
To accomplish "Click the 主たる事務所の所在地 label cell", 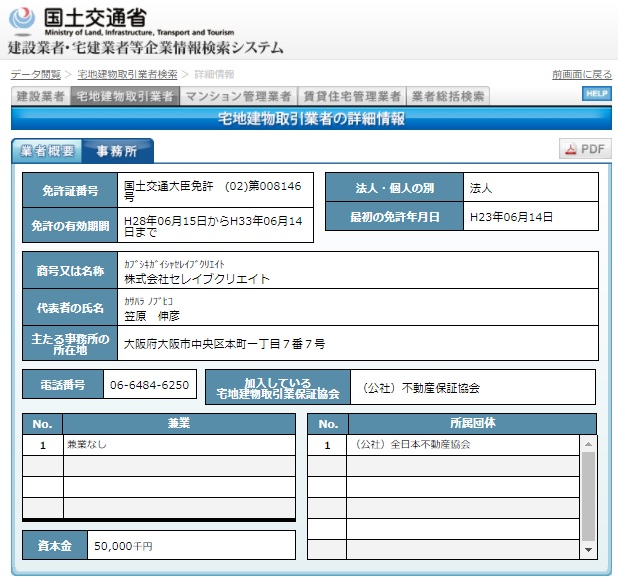I will [x=70, y=343].
